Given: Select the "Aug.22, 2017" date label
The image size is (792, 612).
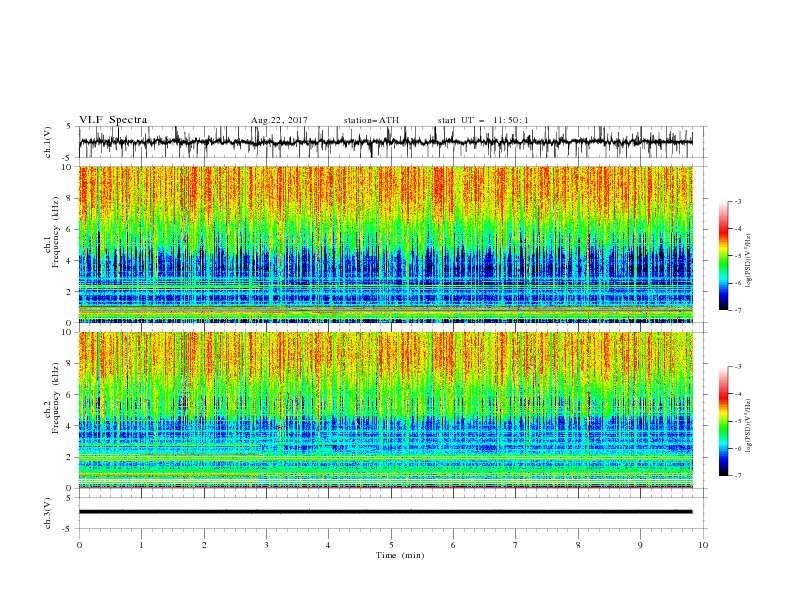Looking at the screenshot, I should (279, 120).
